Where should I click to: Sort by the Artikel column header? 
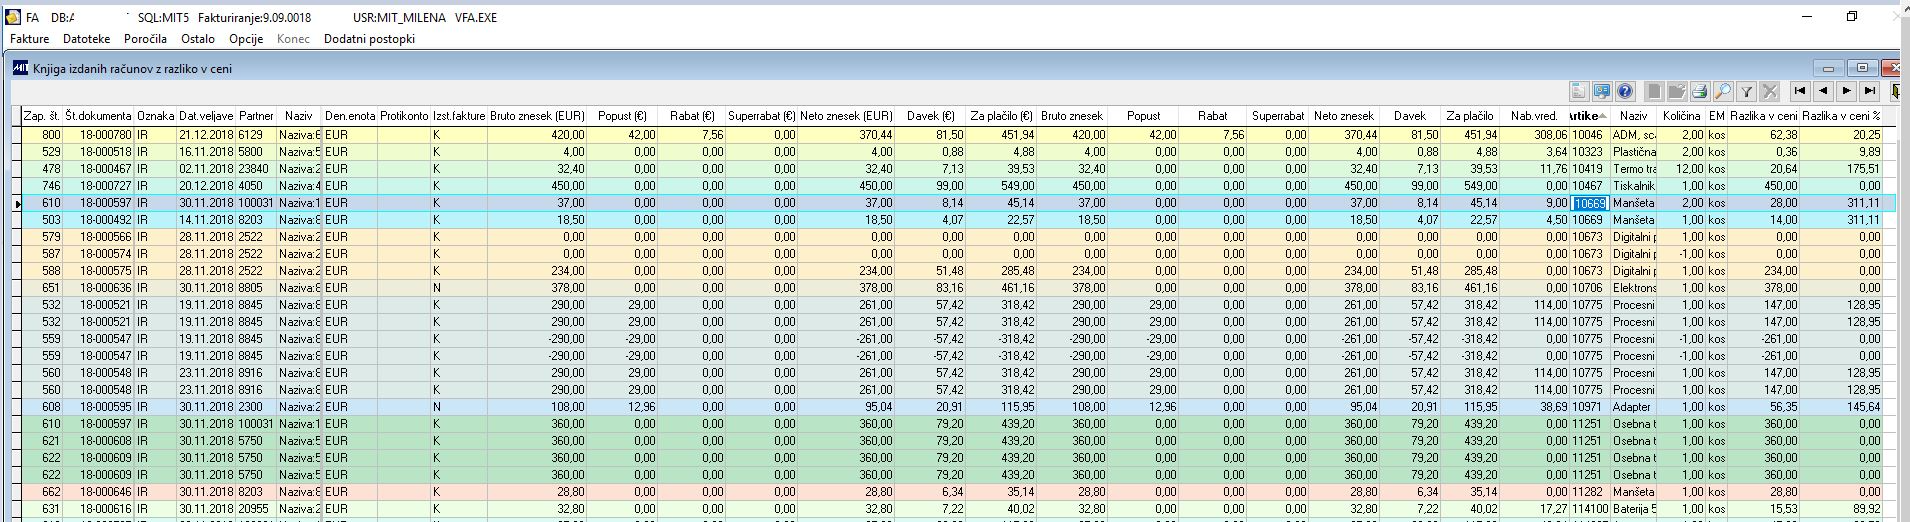coord(1589,116)
